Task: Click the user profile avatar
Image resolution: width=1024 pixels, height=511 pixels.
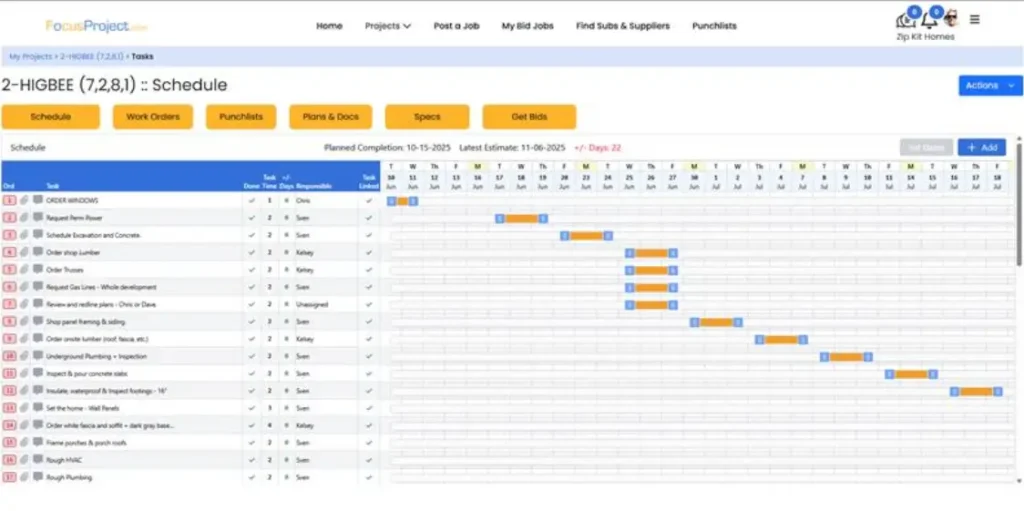Action: tap(950, 19)
